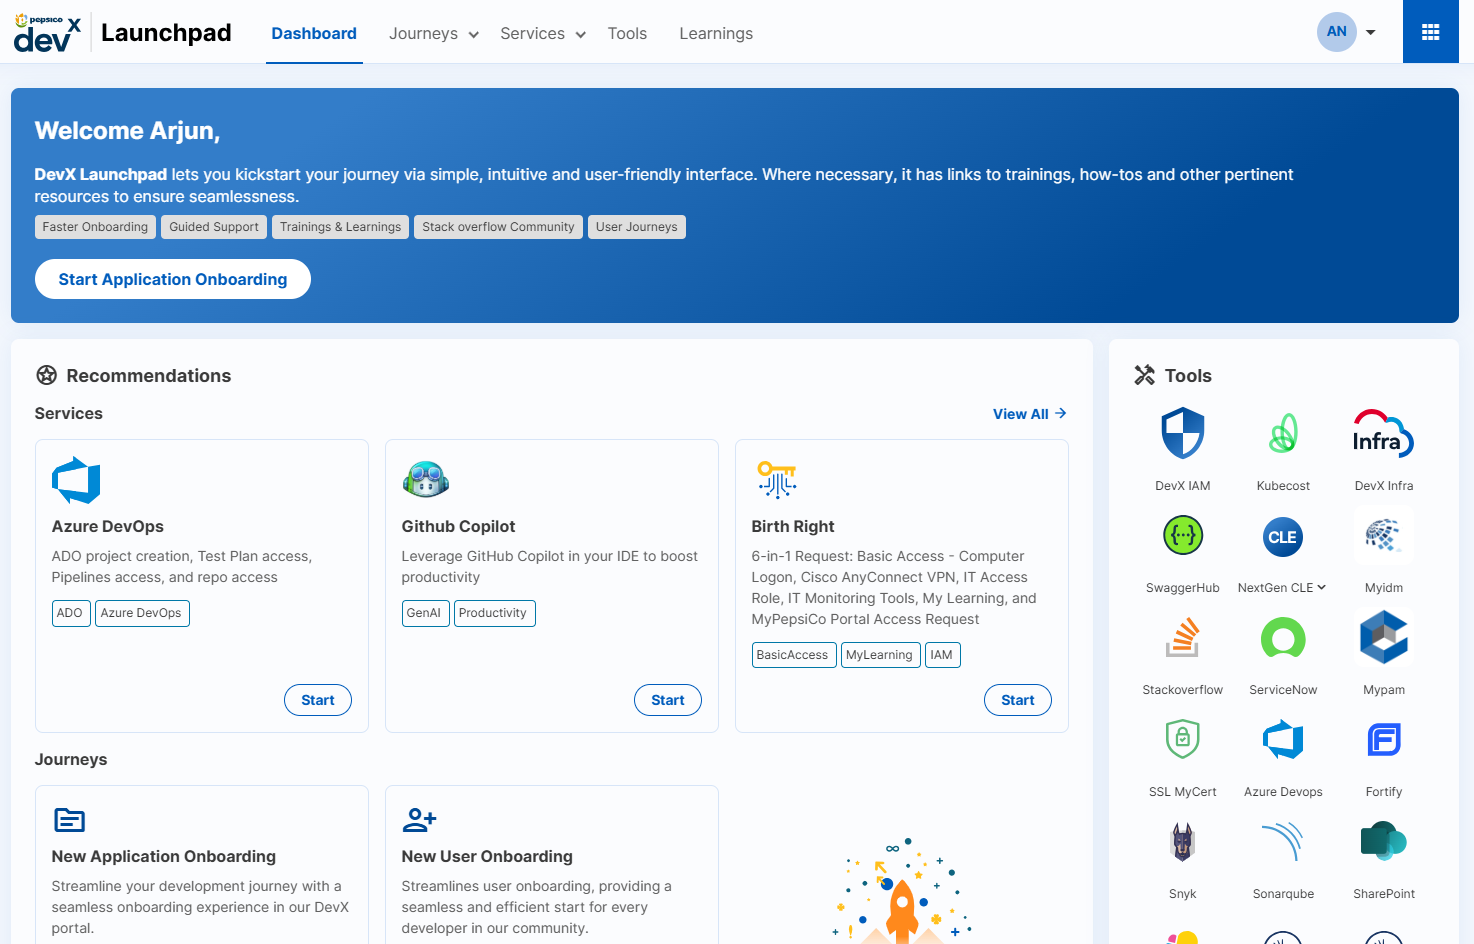
Task: Open the Myidm tool
Action: point(1384,536)
